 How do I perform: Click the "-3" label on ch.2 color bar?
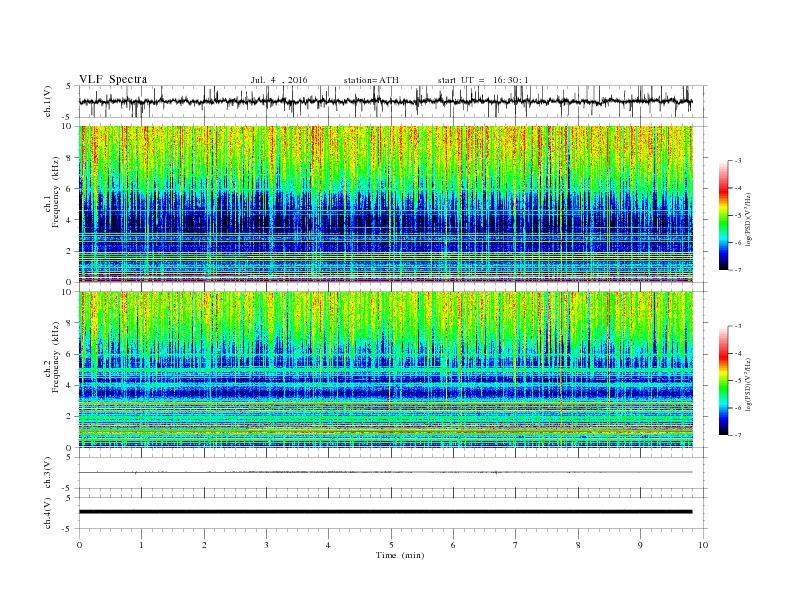click(x=738, y=326)
